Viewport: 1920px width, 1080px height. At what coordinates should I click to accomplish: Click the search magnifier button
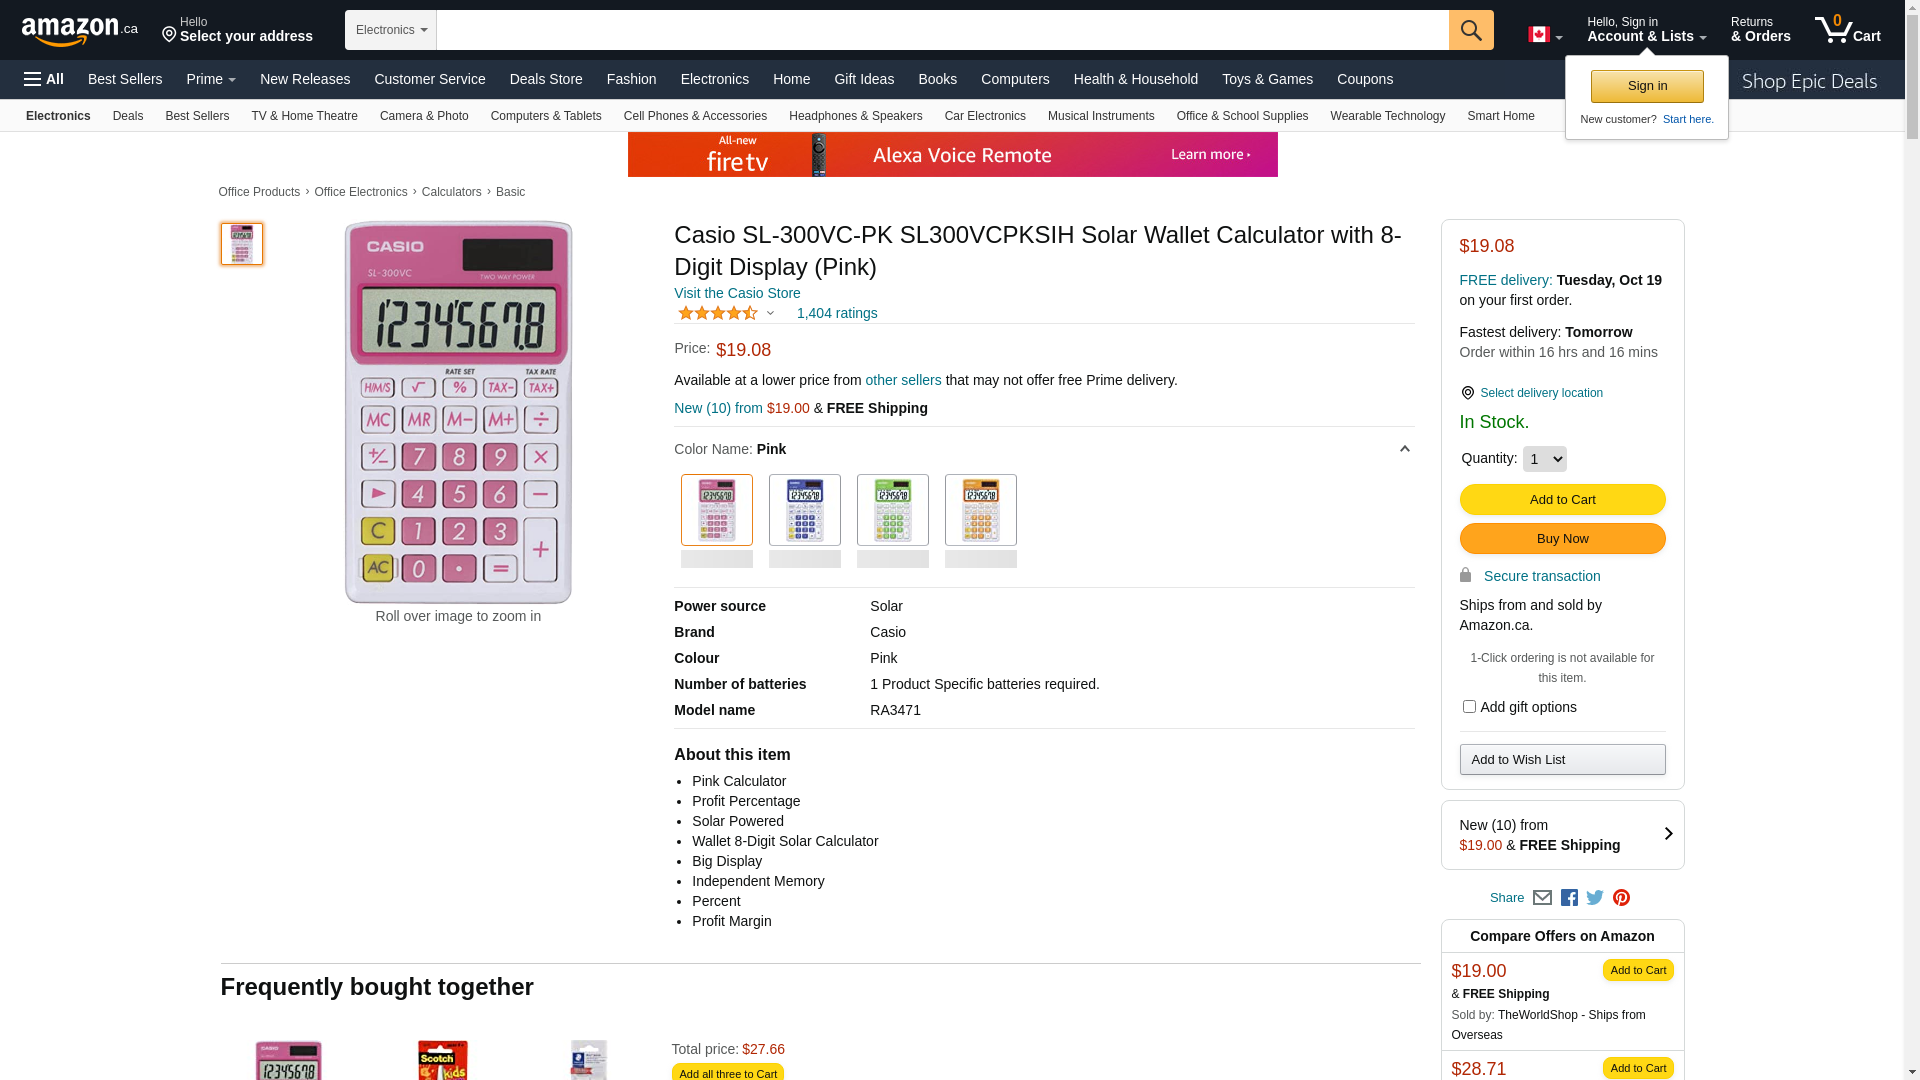pos(1470,30)
